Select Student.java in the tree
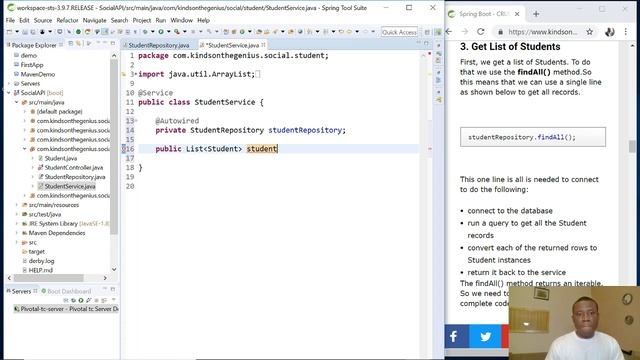 pyautogui.click(x=60, y=158)
